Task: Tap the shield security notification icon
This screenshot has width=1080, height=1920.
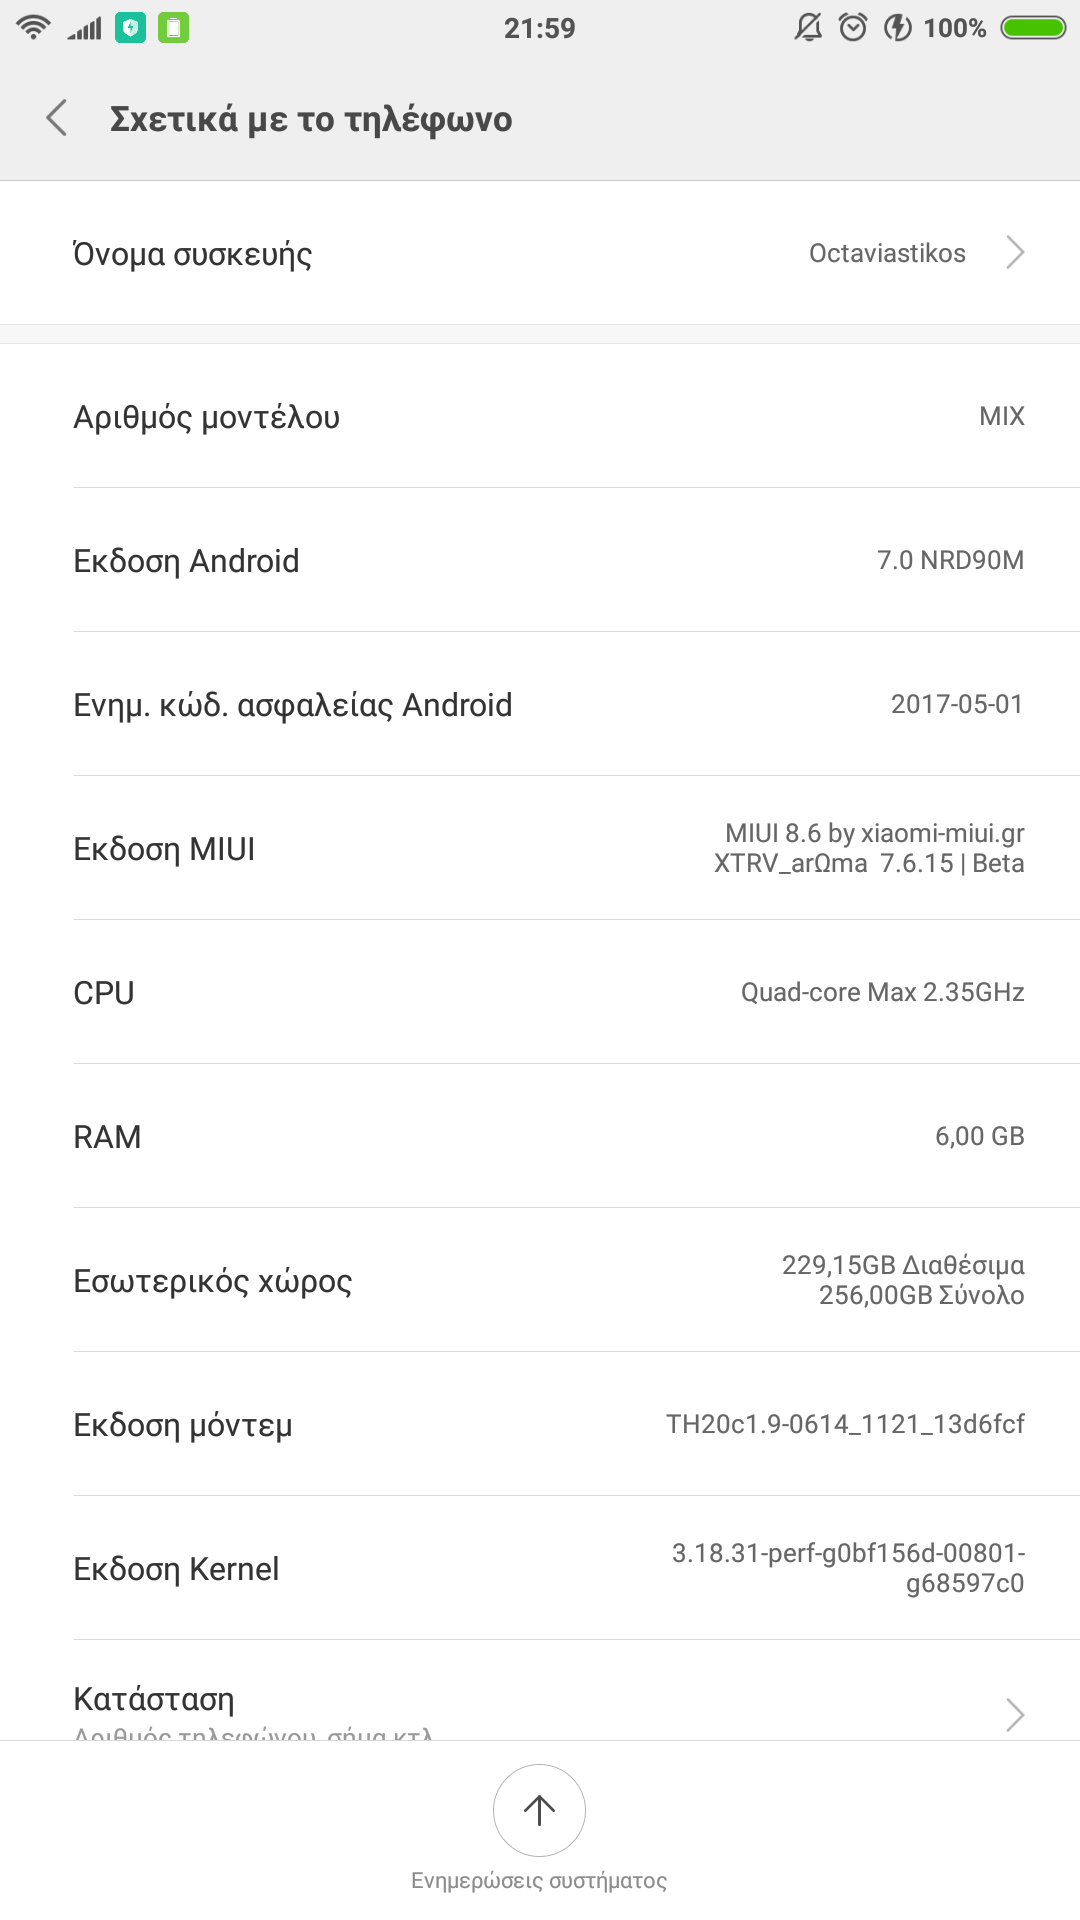Action: (130, 28)
